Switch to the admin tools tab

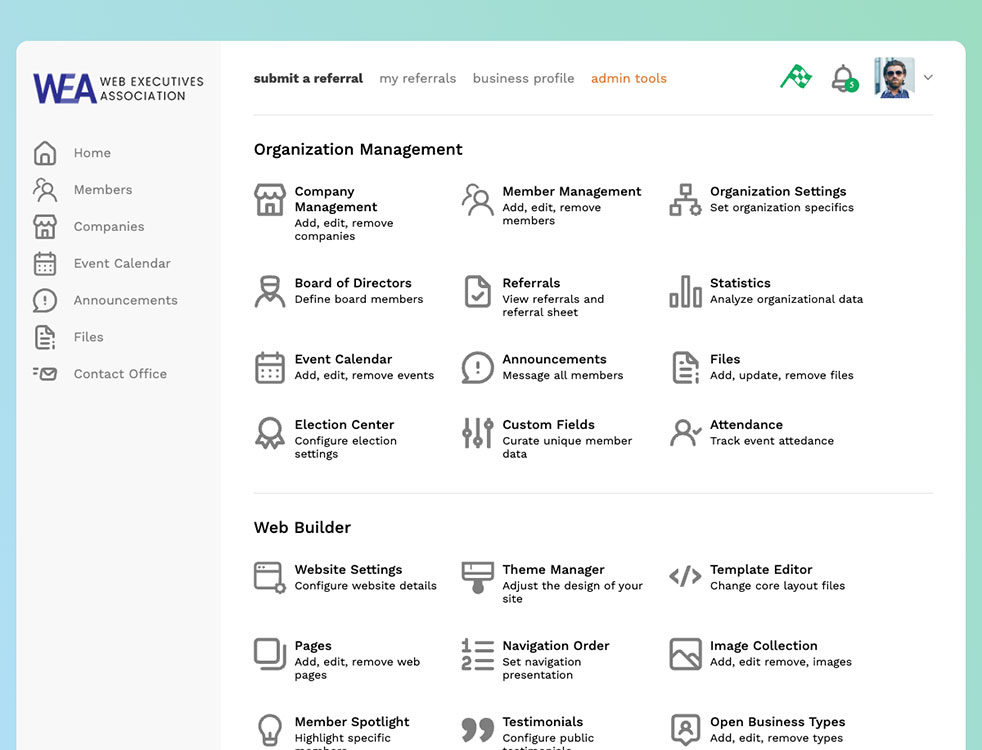(x=628, y=78)
